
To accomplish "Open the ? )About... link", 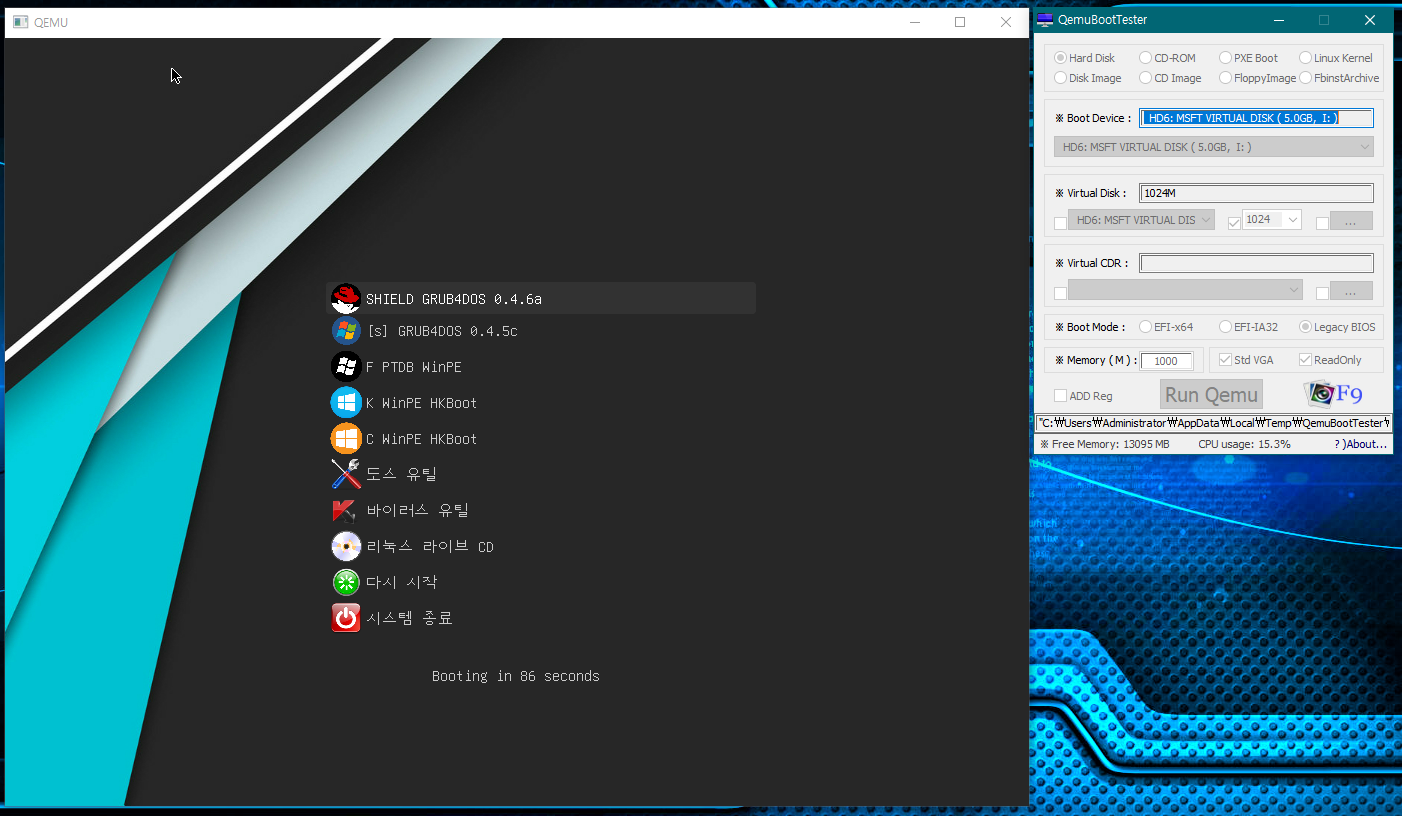I will click(1360, 444).
